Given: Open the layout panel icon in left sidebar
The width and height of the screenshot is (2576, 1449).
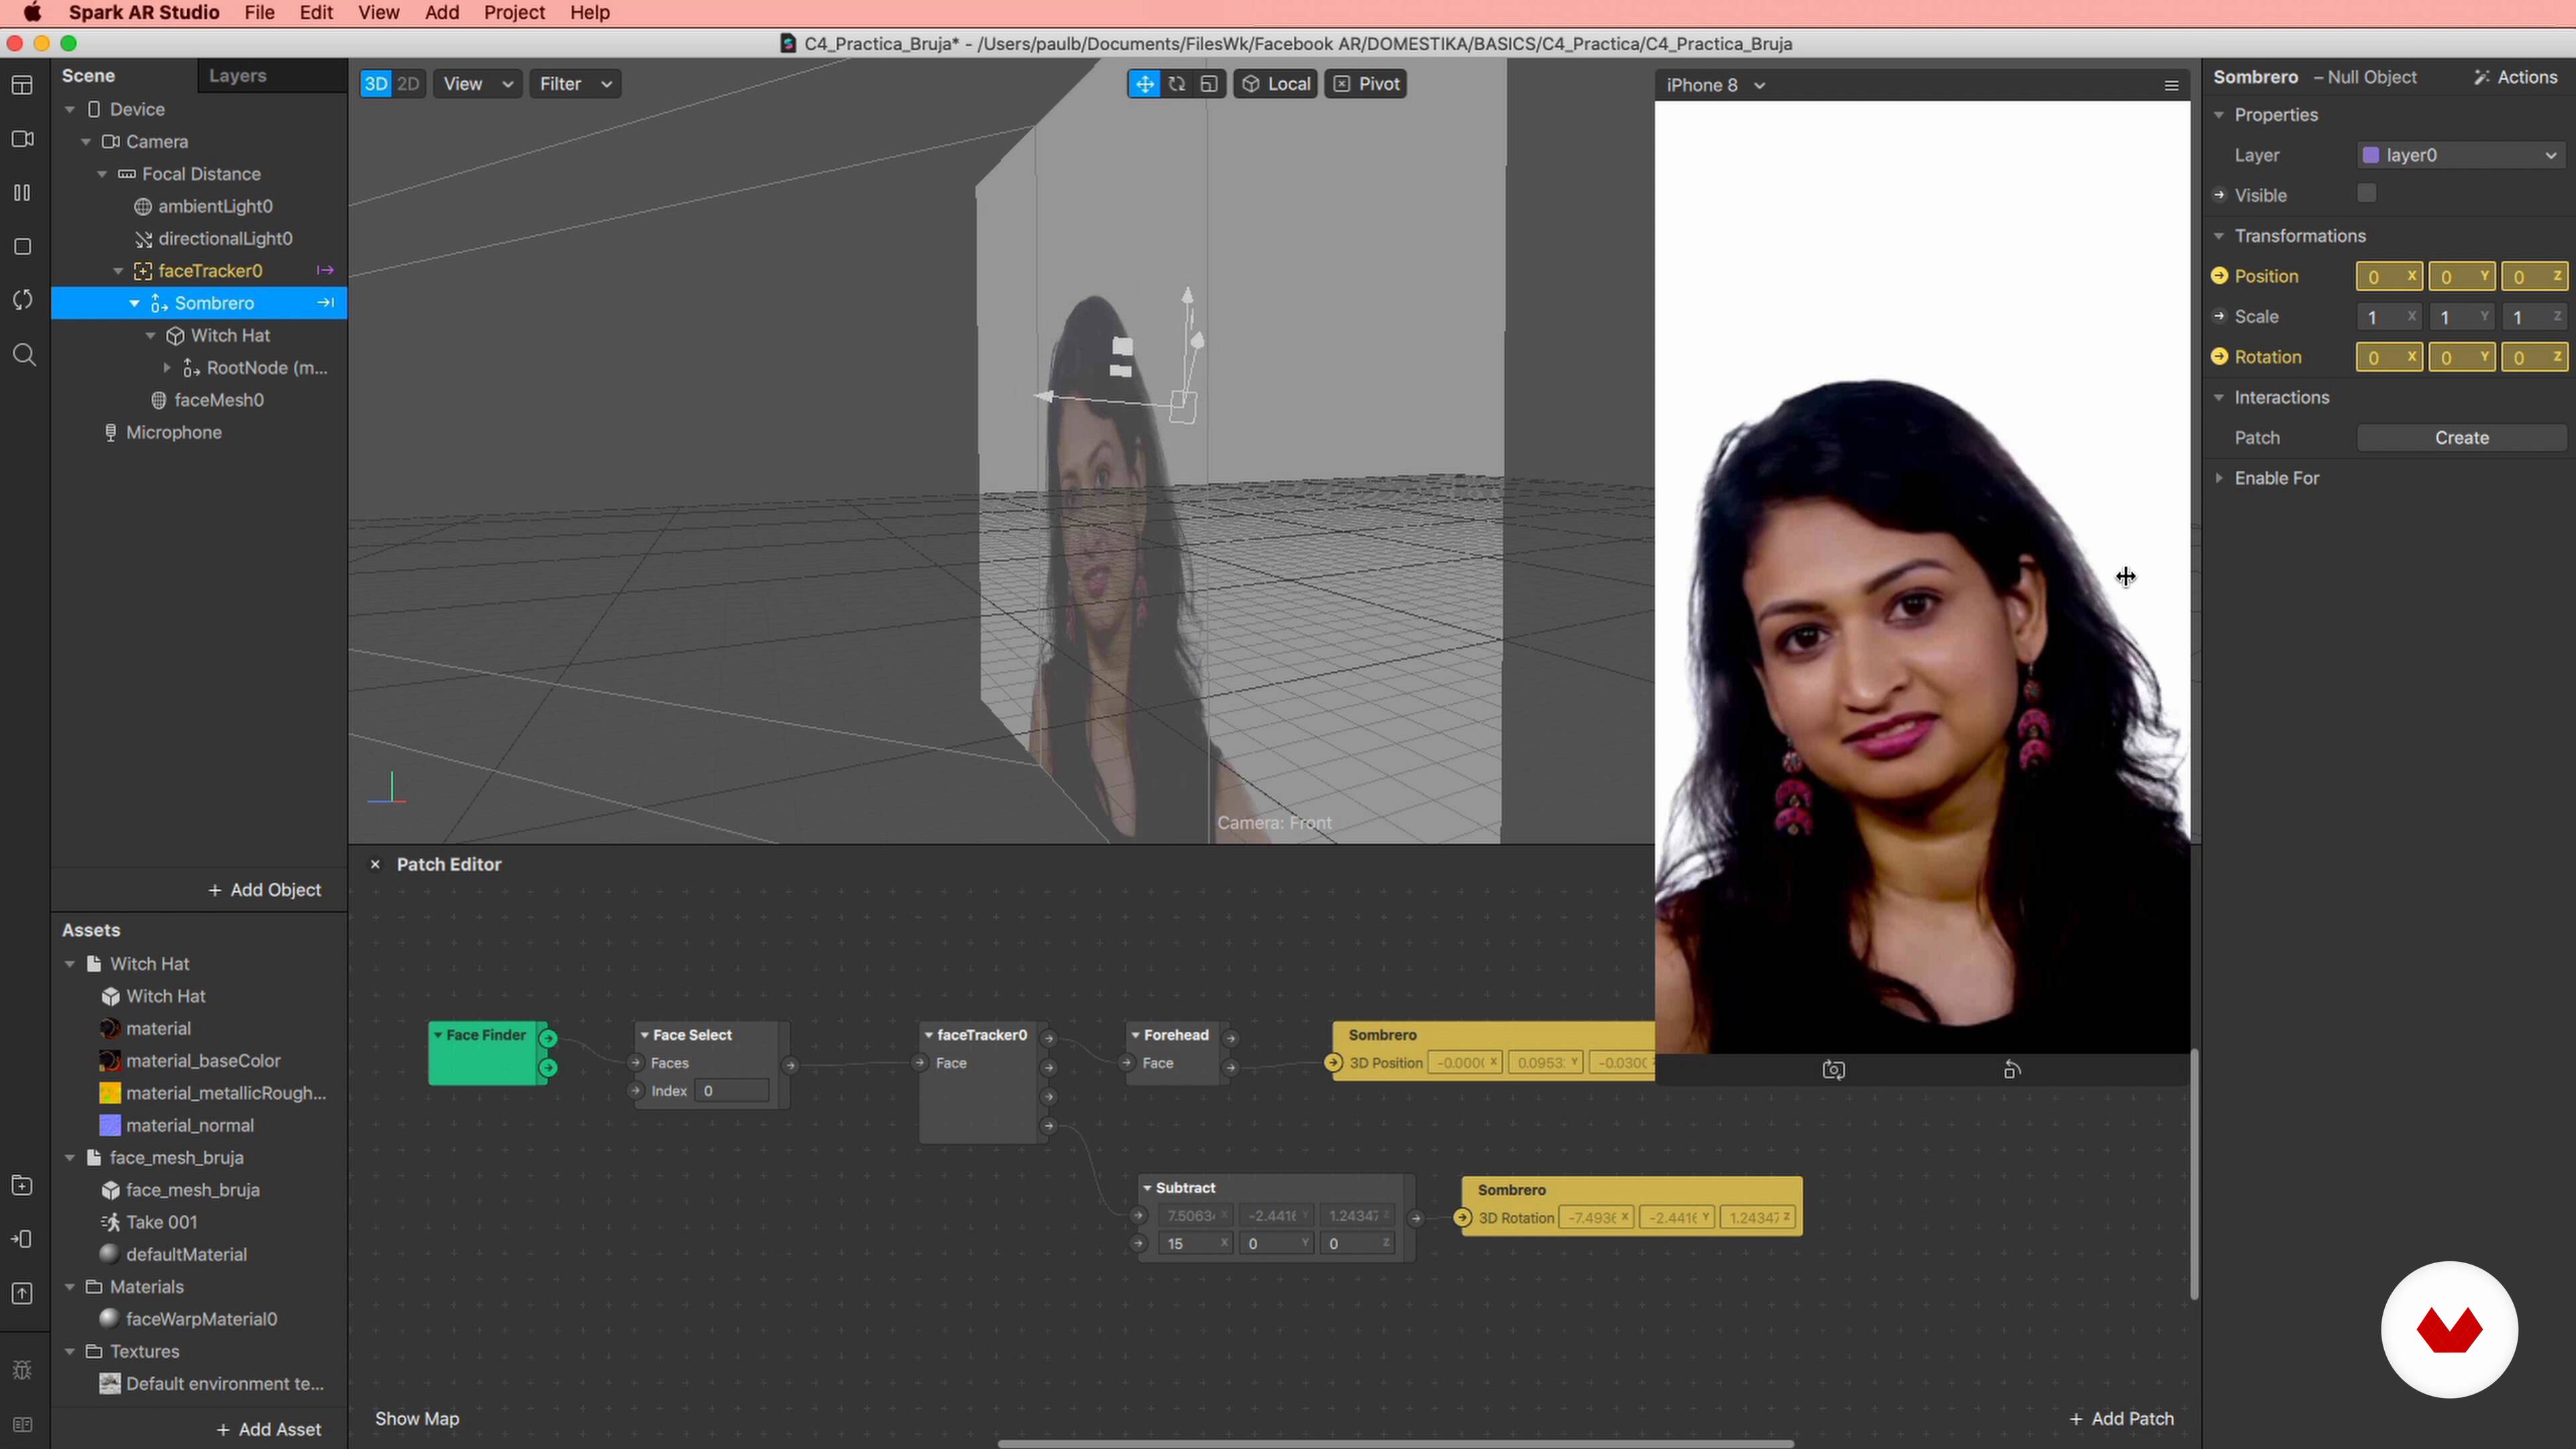Looking at the screenshot, I should click(x=22, y=85).
